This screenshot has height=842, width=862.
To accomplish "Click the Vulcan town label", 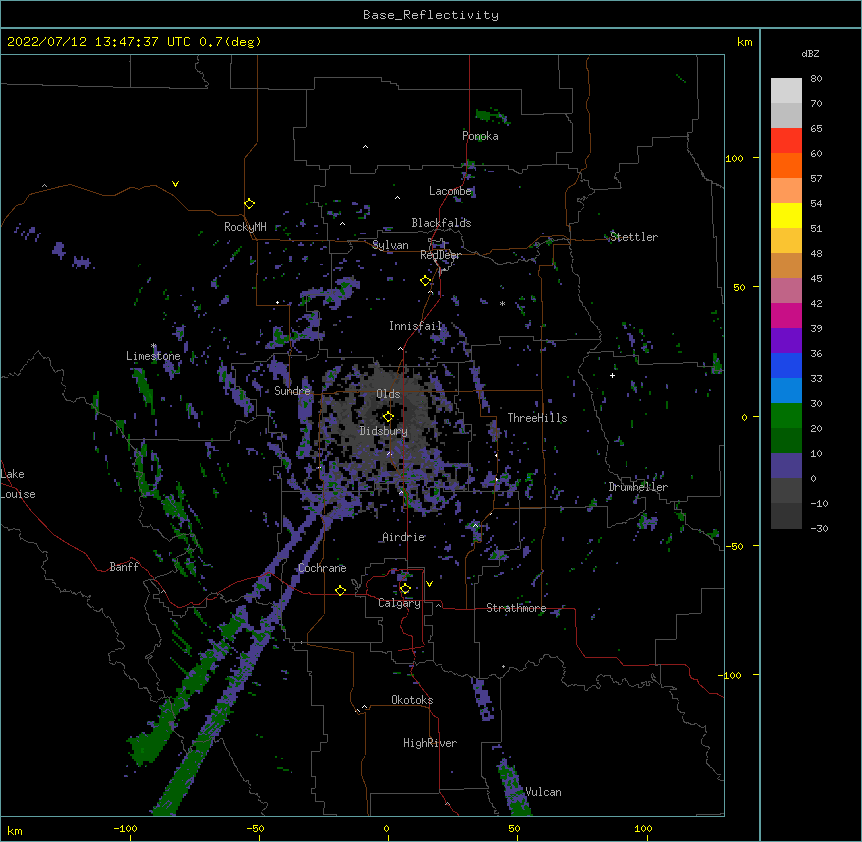I will click(543, 792).
